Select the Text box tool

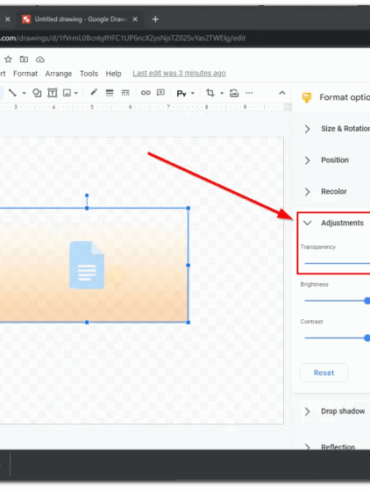pos(52,93)
